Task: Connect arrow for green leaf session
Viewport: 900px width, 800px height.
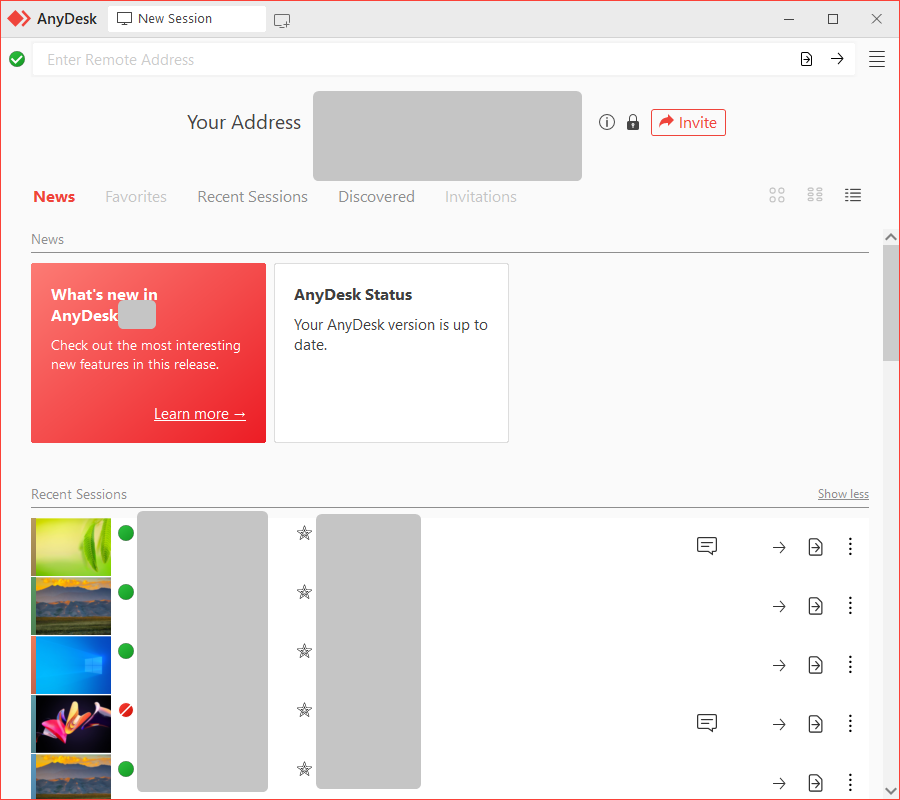Action: 779,547
